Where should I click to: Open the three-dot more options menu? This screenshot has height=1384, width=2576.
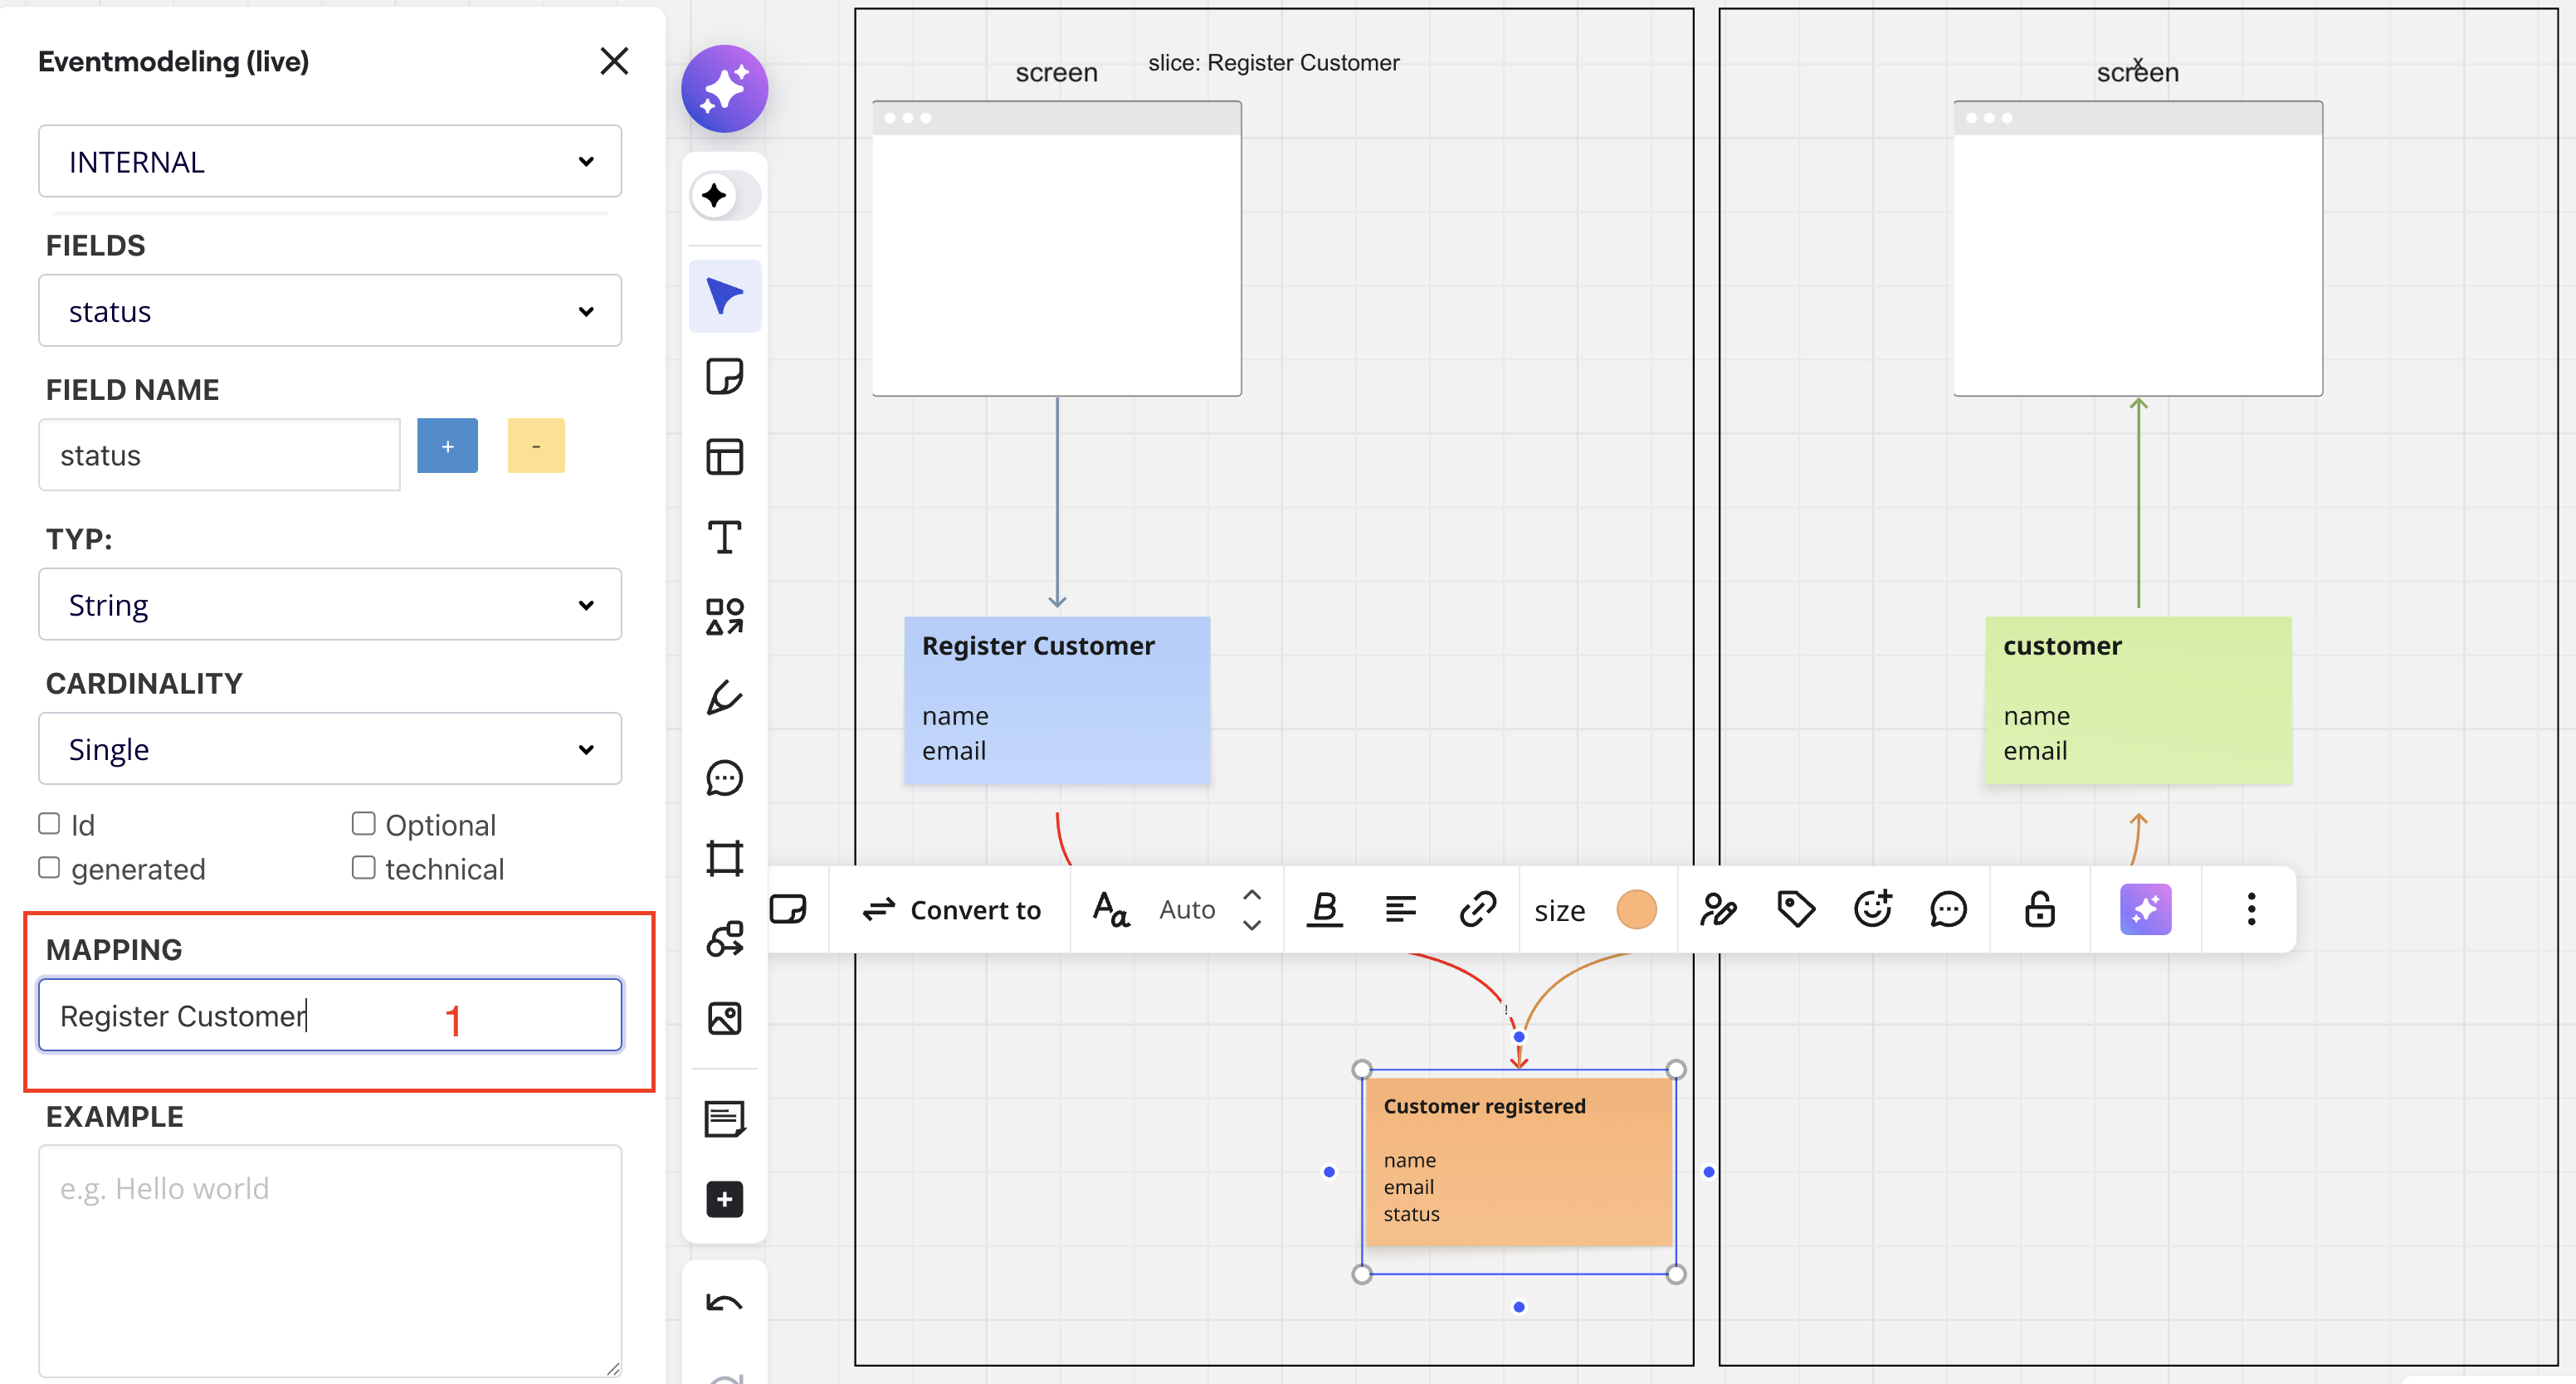(2251, 909)
